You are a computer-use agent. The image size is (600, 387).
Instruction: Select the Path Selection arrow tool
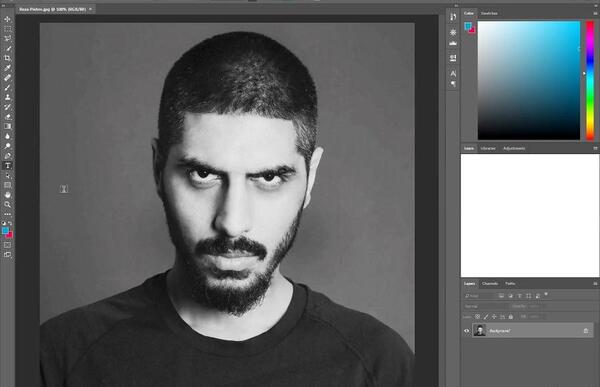tap(8, 175)
